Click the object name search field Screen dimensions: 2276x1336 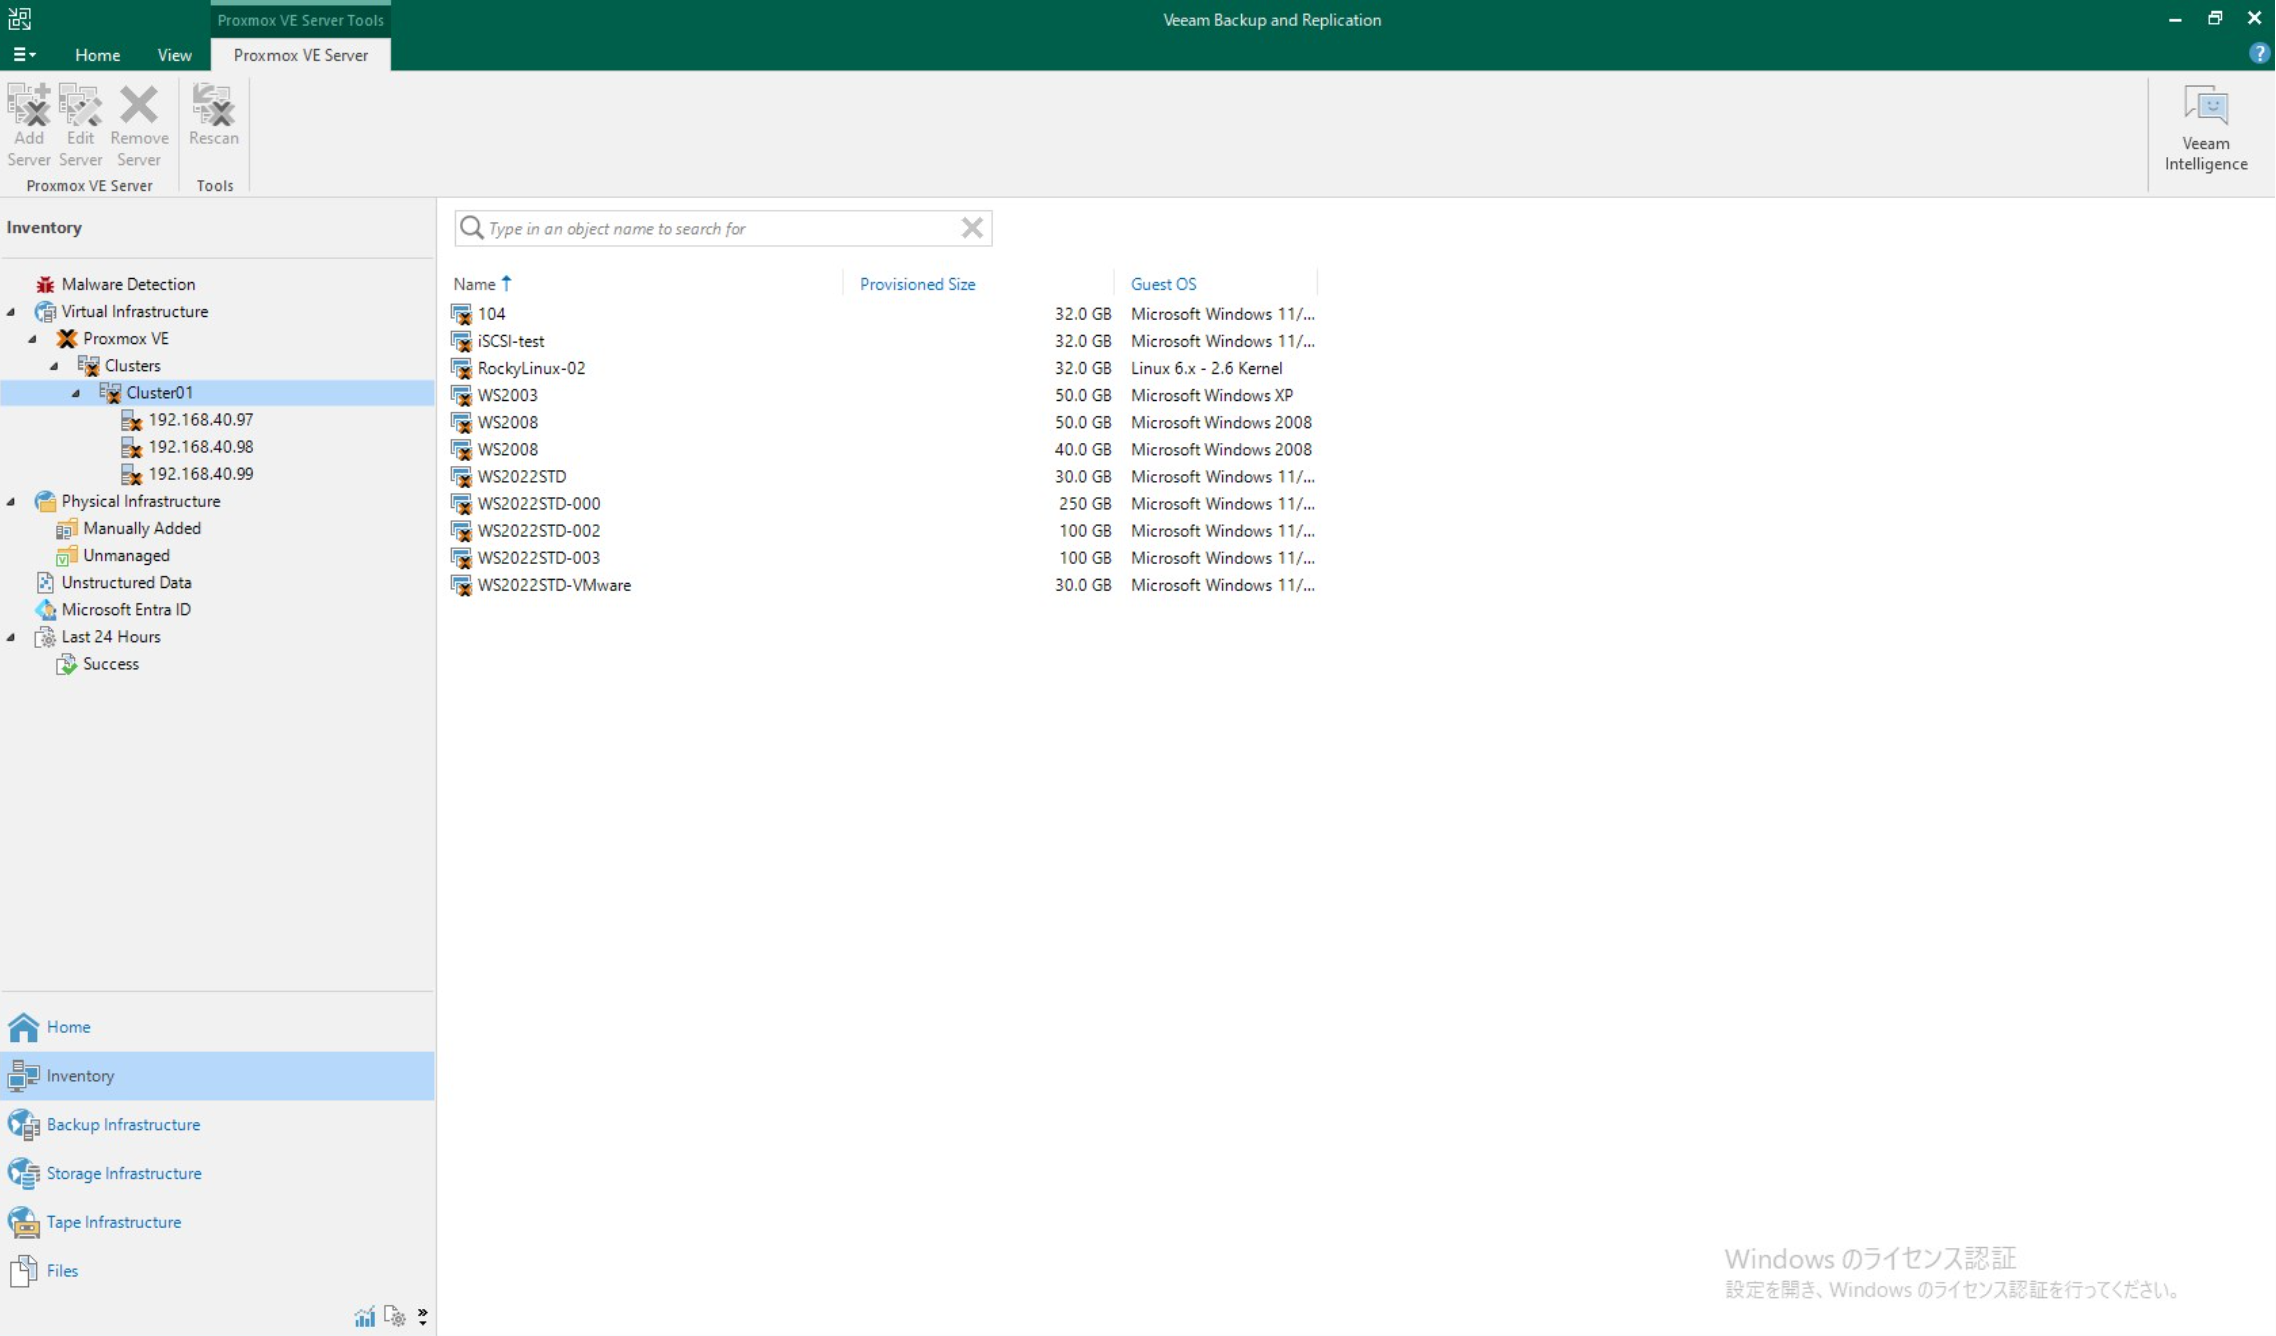click(722, 228)
